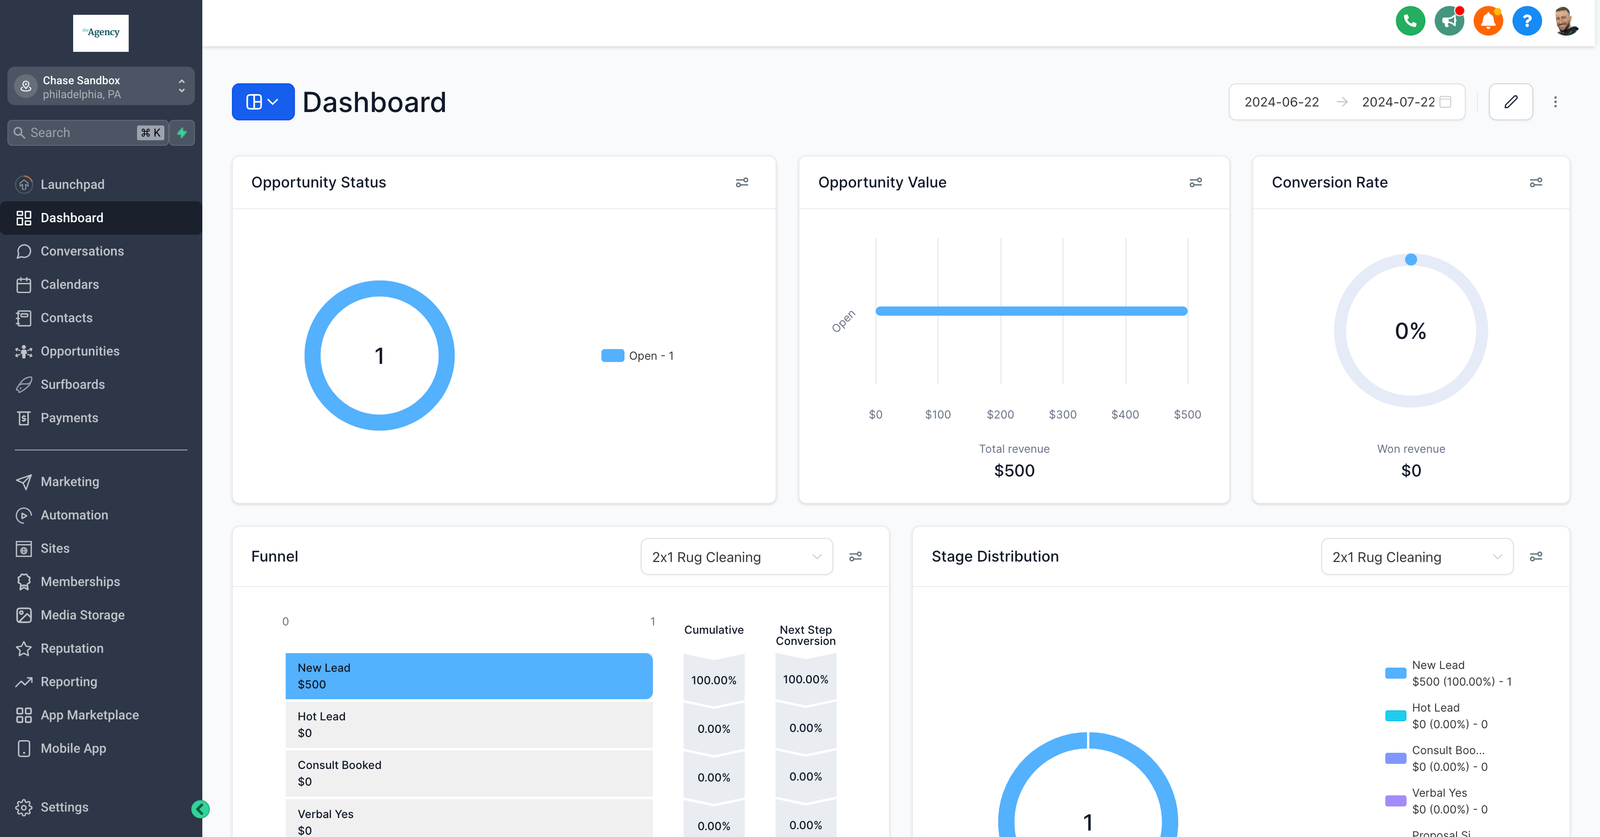Click the green phone dialer icon
The image size is (1600, 837).
click(x=1410, y=21)
